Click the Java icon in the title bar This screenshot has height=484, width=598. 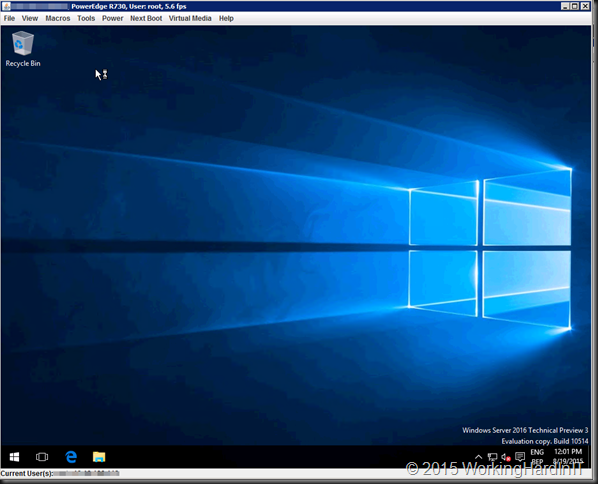tap(6, 6)
